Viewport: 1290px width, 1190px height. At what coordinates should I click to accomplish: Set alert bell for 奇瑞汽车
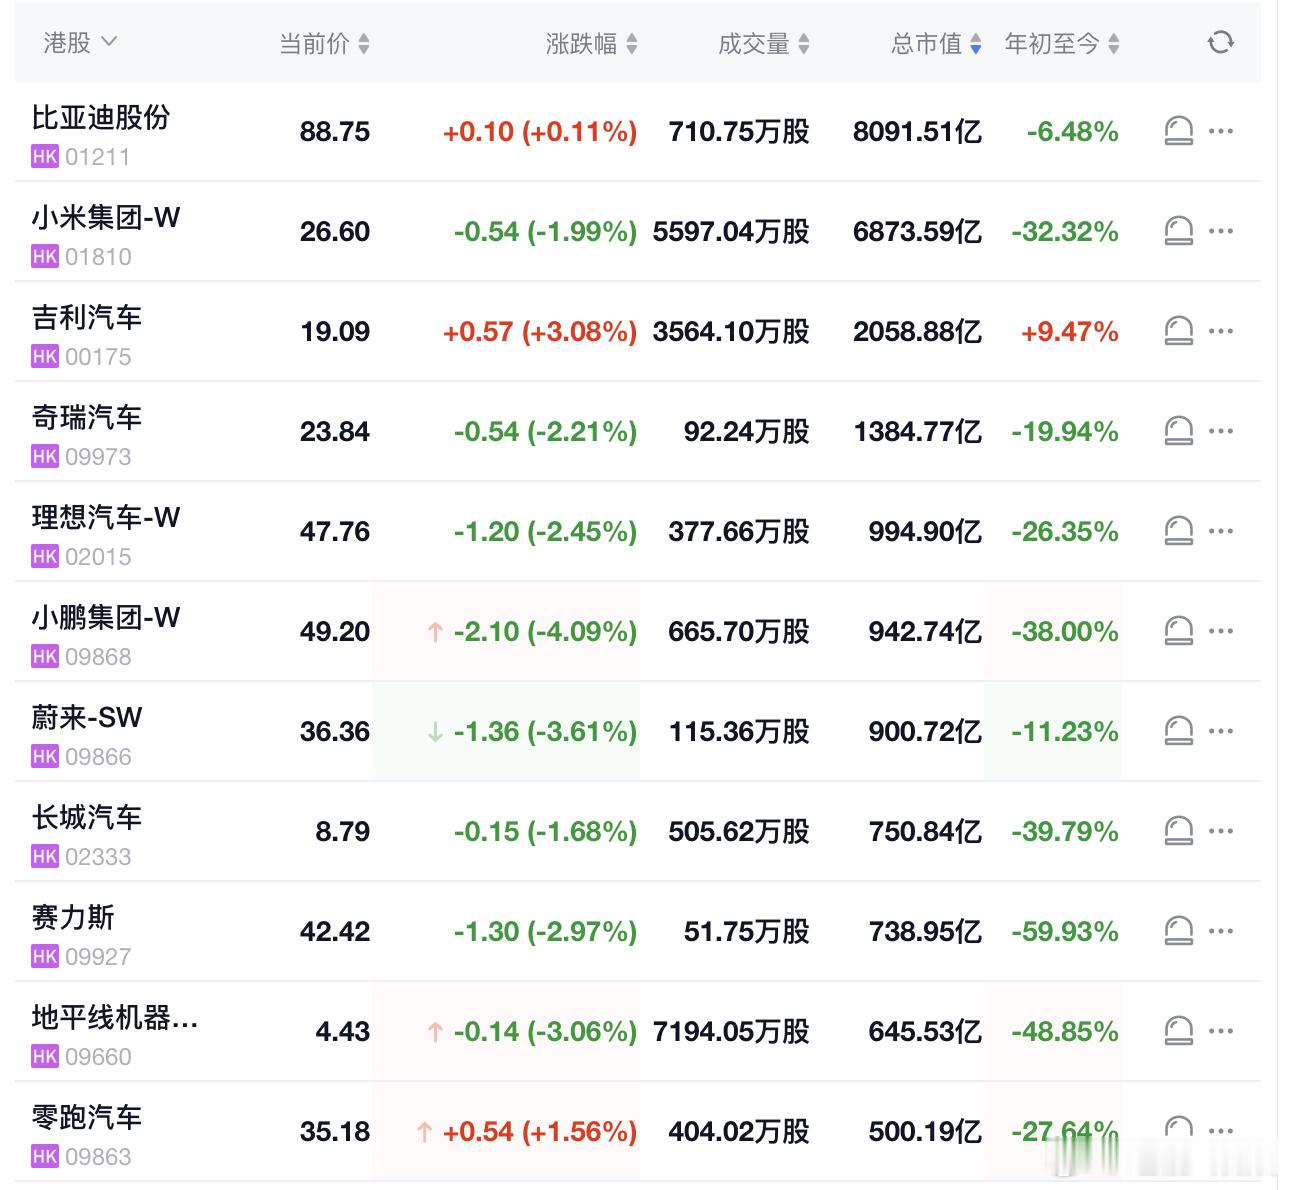1179,431
